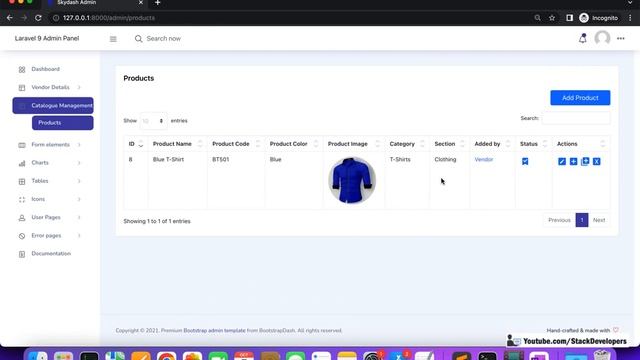Screen dimensions: 640x360
Task: Open Documentation sidebar entry
Action: click(x=51, y=254)
